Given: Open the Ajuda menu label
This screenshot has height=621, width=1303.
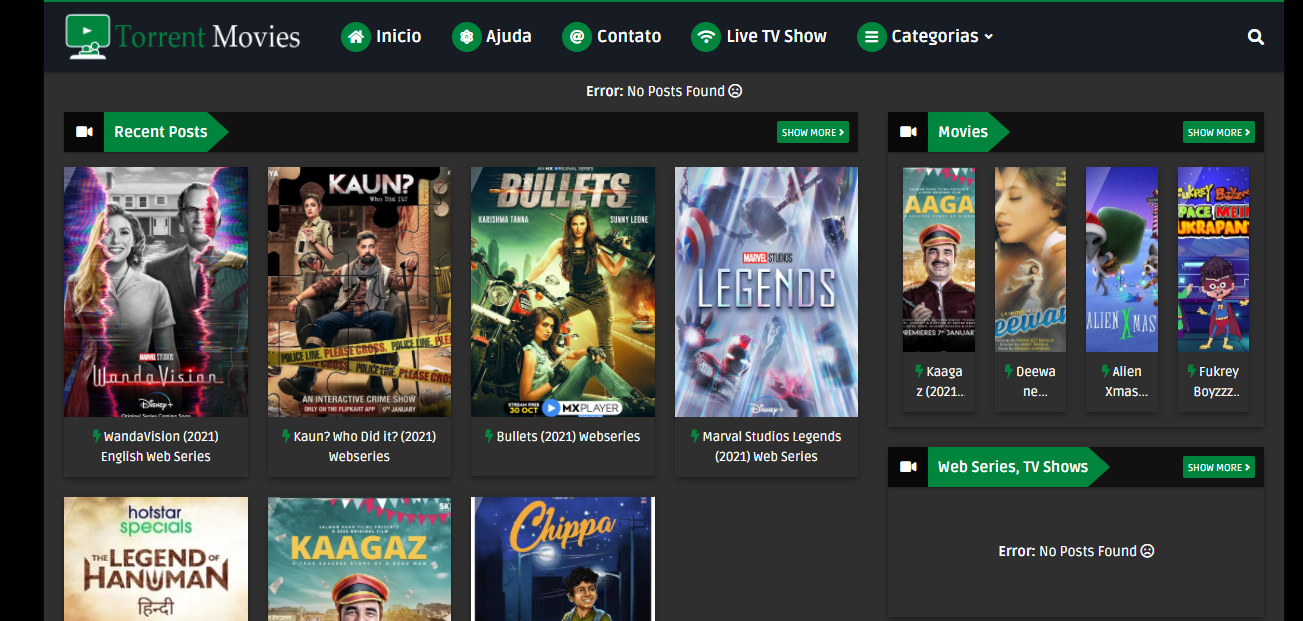Looking at the screenshot, I should (509, 36).
